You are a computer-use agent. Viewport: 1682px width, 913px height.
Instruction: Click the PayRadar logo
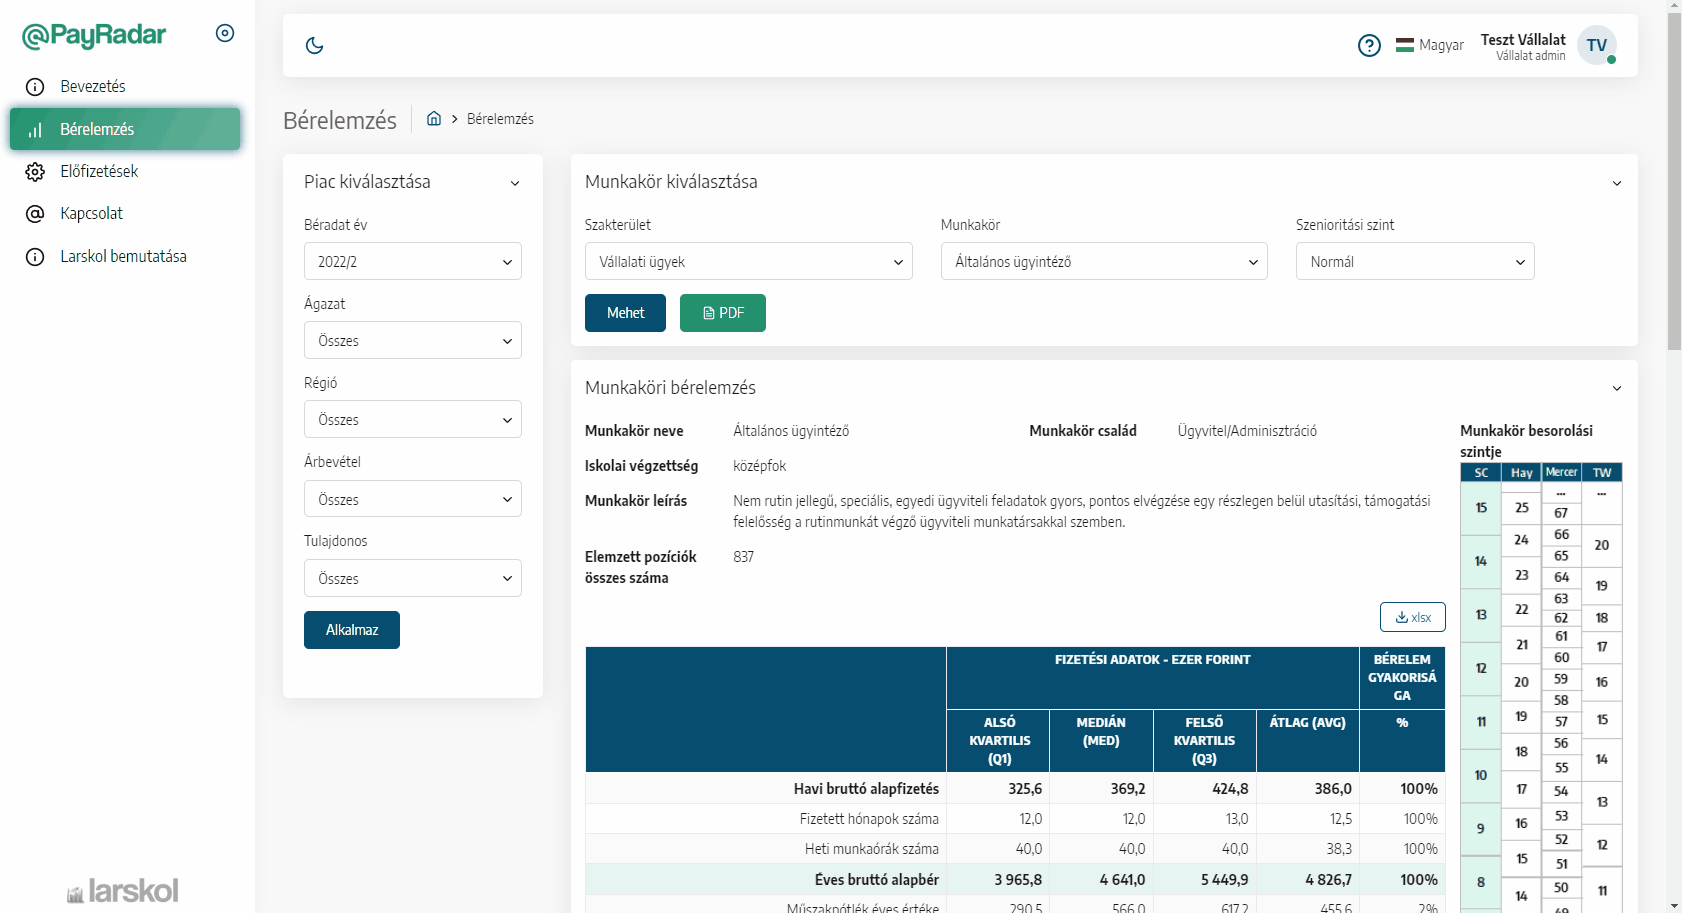pyautogui.click(x=94, y=35)
